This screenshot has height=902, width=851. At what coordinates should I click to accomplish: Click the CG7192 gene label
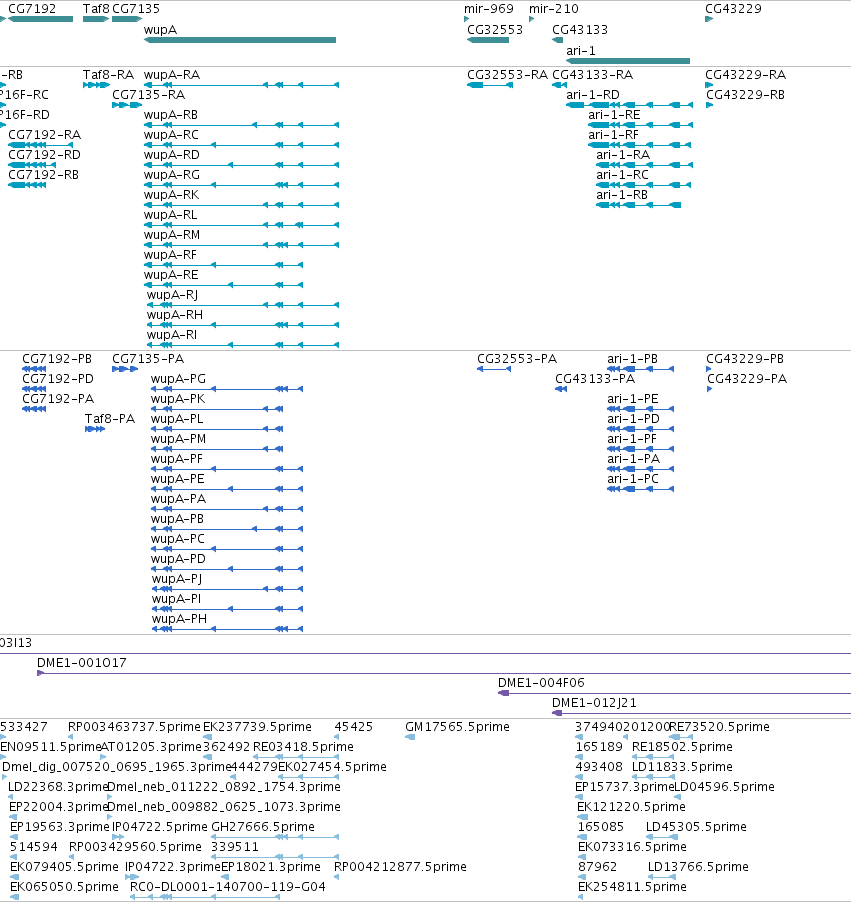32,9
